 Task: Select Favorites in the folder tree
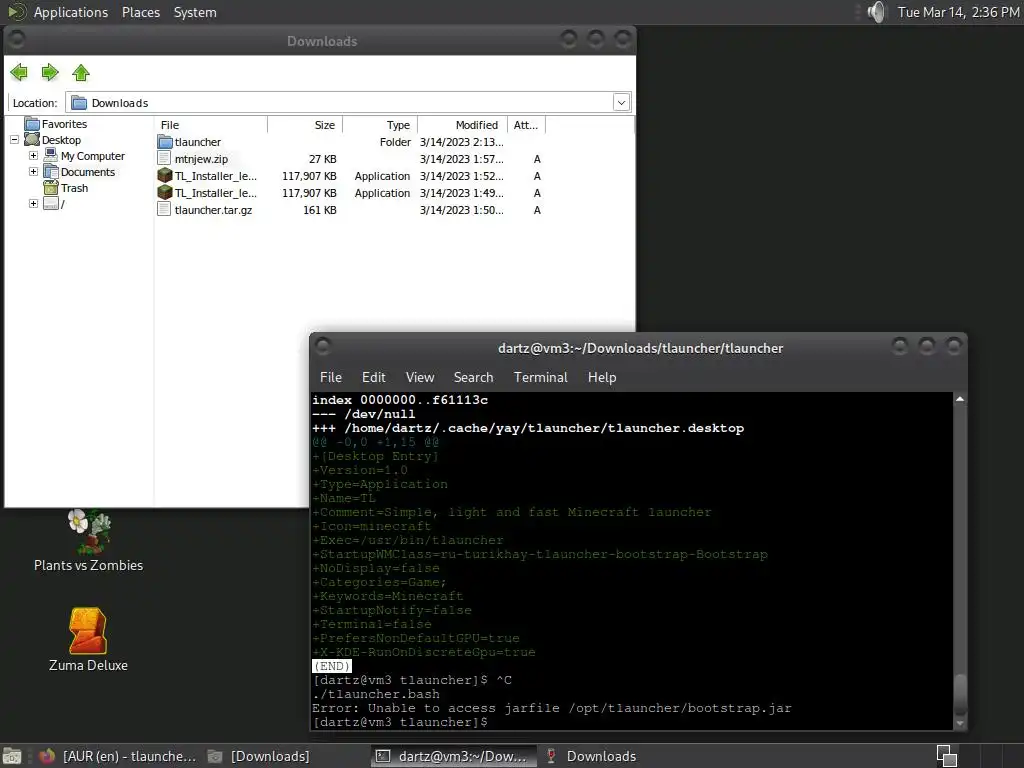(x=64, y=124)
